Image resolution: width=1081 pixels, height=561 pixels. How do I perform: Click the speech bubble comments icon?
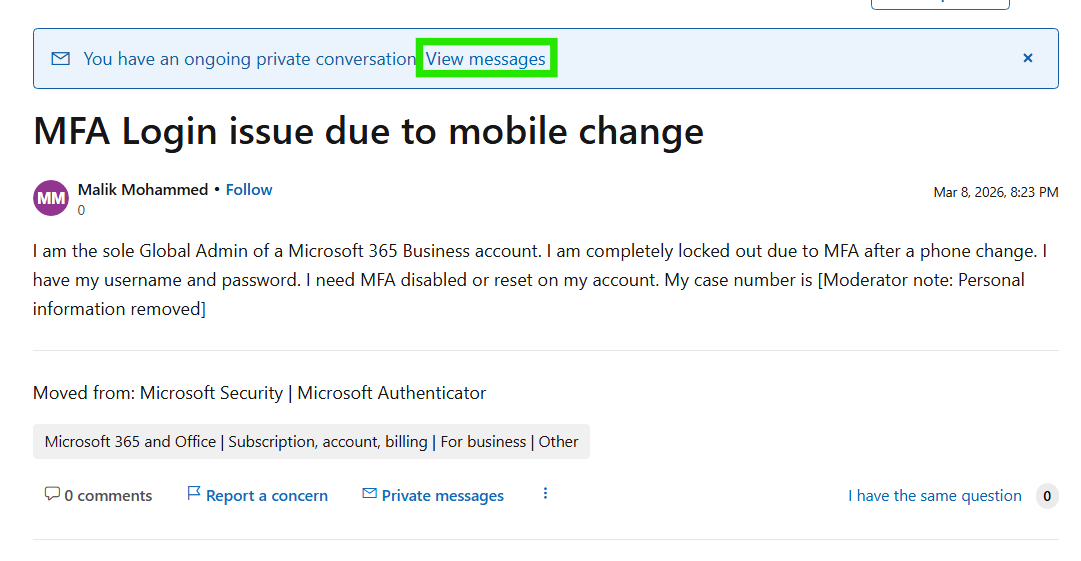pyautogui.click(x=52, y=494)
